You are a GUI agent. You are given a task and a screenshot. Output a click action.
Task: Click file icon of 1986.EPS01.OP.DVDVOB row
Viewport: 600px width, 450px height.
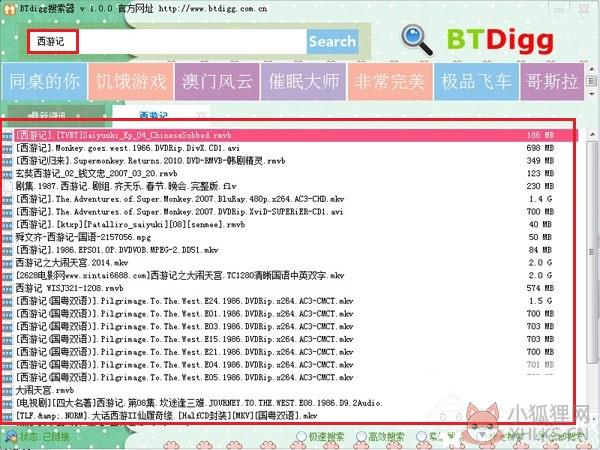(x=7, y=251)
